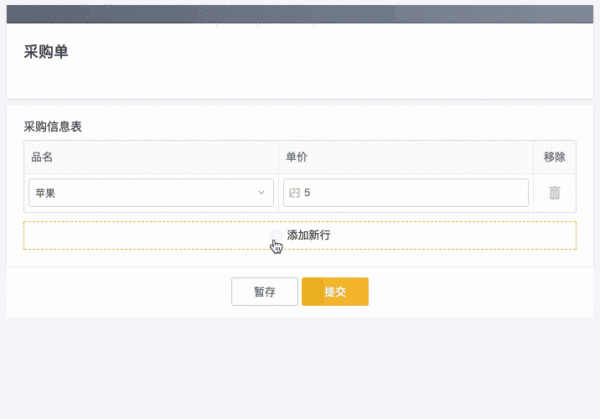
Task: Click the number icon in 单价 field
Action: [x=294, y=193]
